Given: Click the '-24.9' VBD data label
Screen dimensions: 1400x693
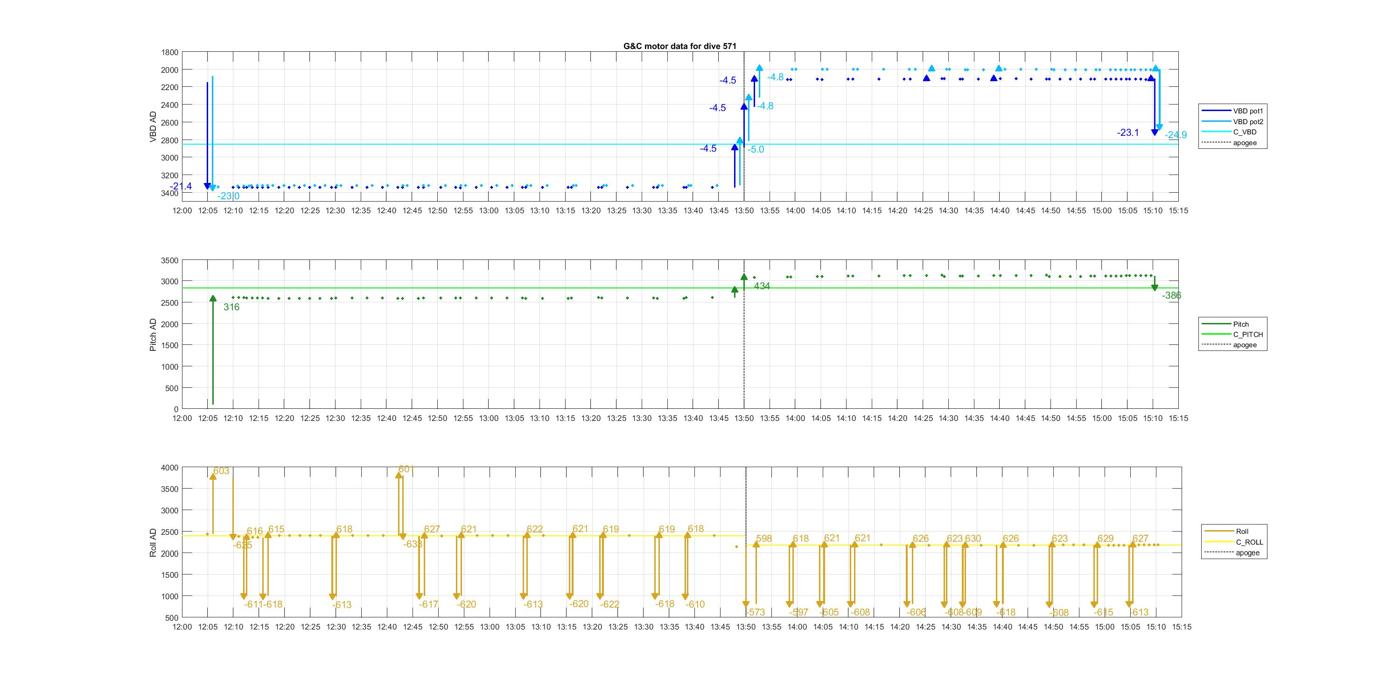Looking at the screenshot, I should click(x=1176, y=135).
